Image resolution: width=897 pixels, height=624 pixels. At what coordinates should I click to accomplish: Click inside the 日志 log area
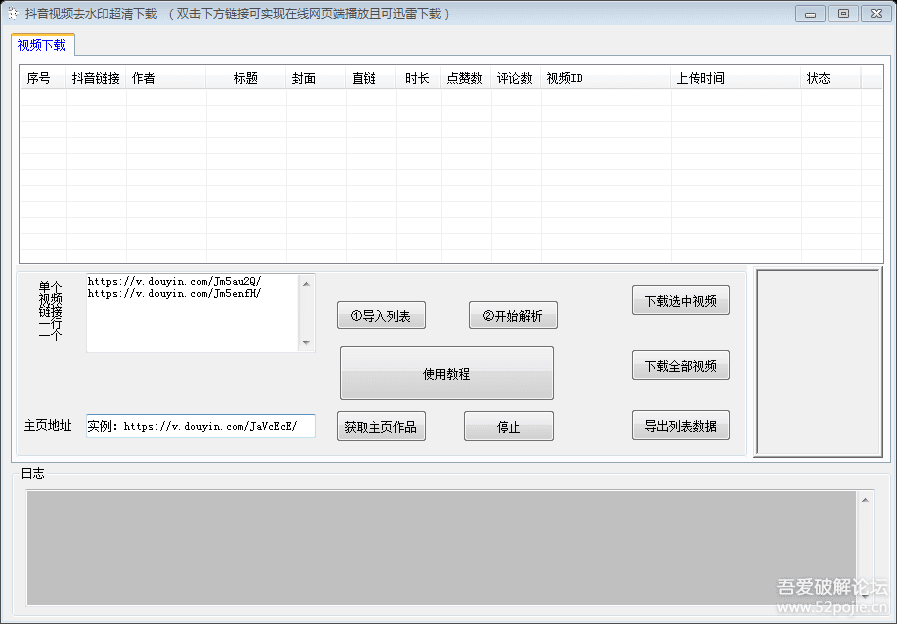(x=441, y=547)
